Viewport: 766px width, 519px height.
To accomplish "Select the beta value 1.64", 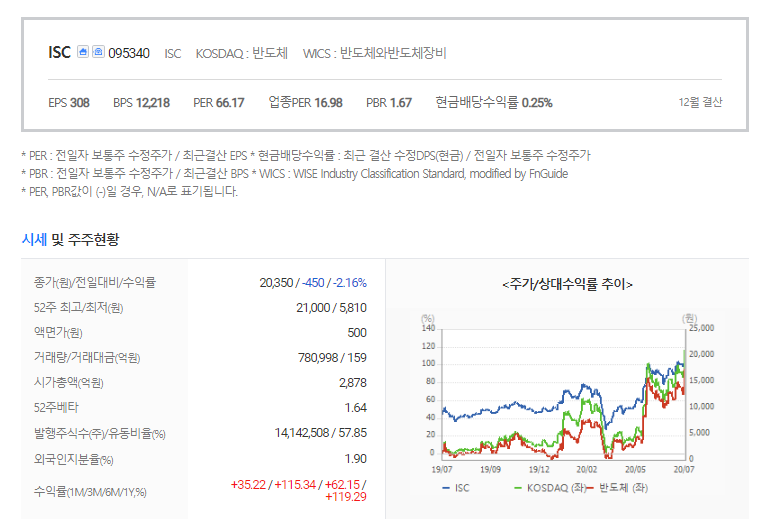I will click(x=356, y=408).
